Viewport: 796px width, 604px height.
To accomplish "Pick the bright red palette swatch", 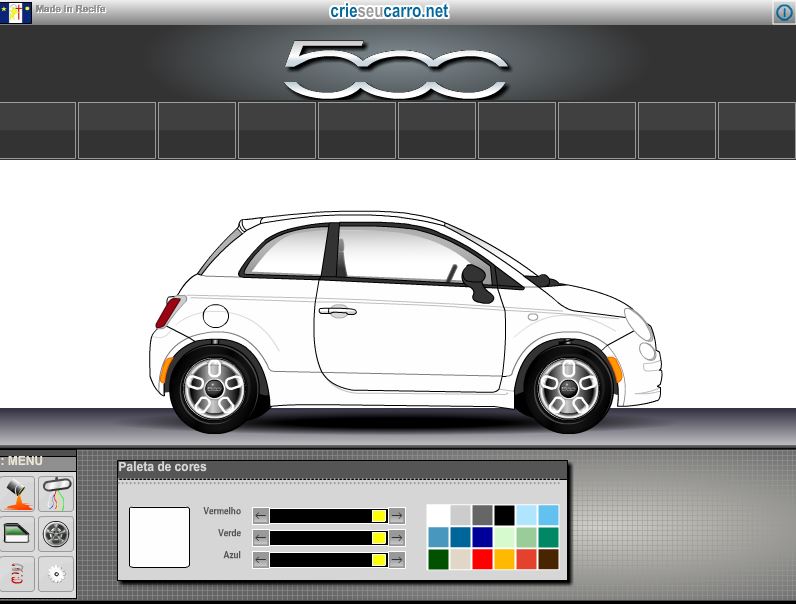I will pyautogui.click(x=482, y=559).
